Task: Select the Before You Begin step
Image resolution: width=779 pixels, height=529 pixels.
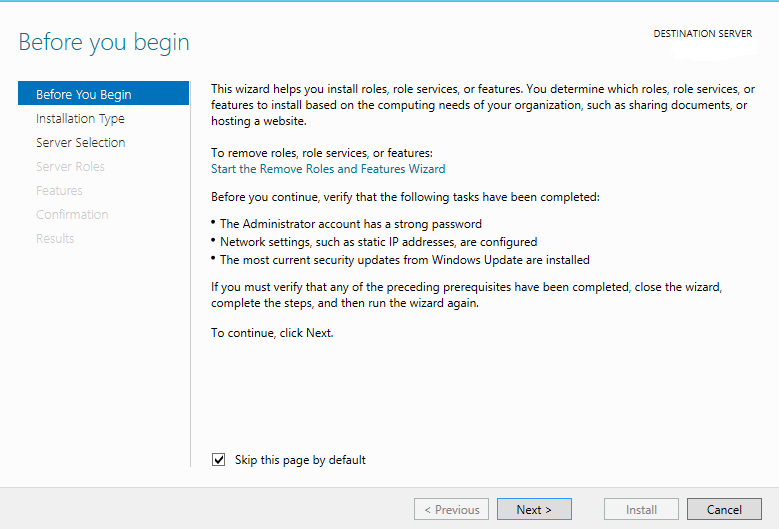Action: coord(84,95)
